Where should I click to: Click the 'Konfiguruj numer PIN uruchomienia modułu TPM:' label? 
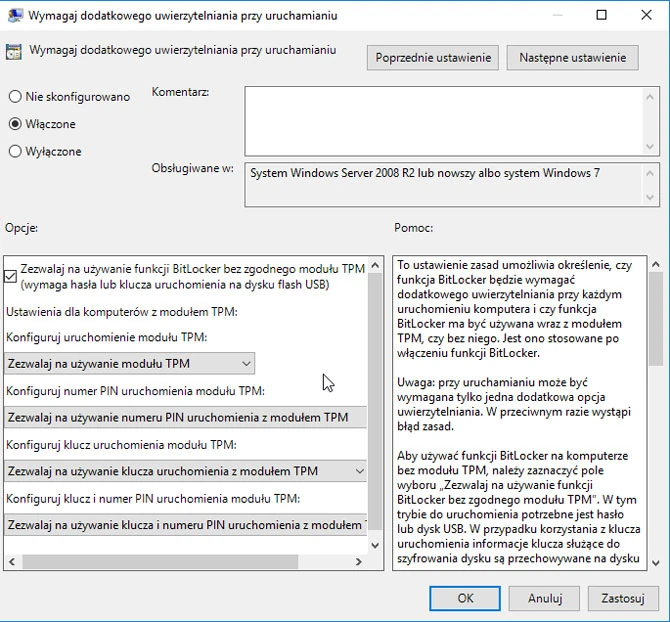click(x=135, y=391)
